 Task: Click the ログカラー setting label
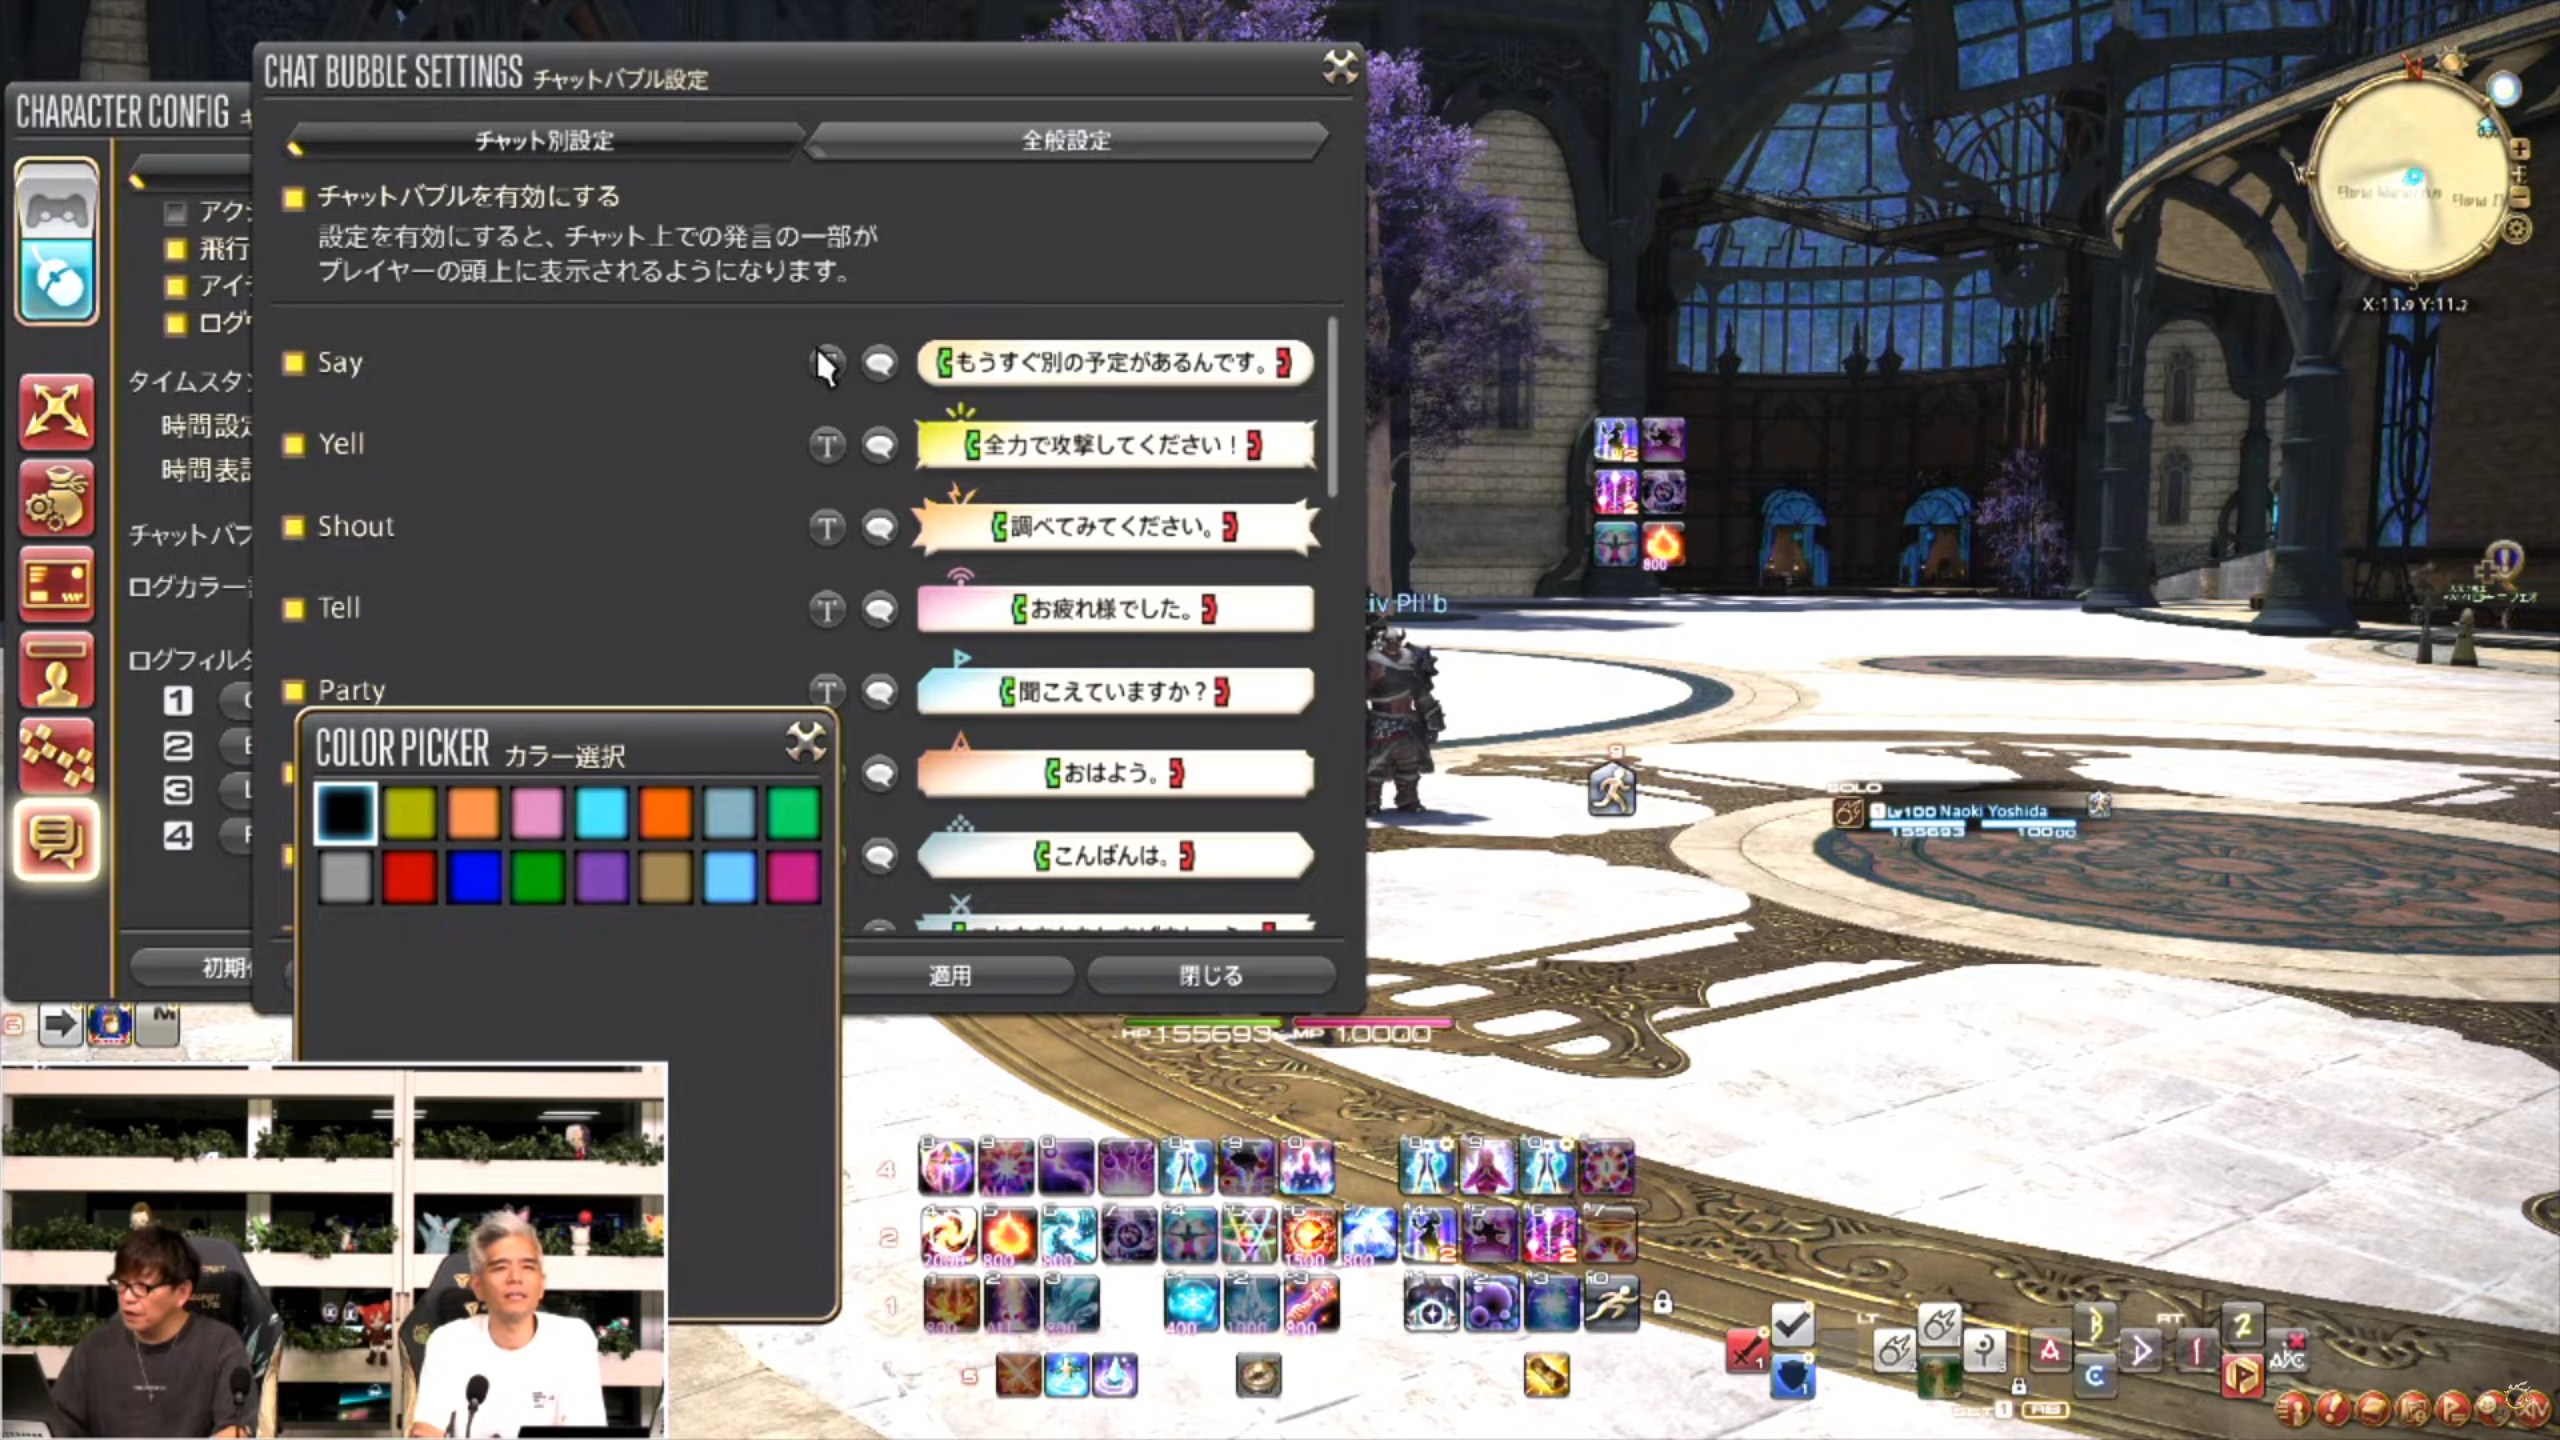click(x=190, y=587)
